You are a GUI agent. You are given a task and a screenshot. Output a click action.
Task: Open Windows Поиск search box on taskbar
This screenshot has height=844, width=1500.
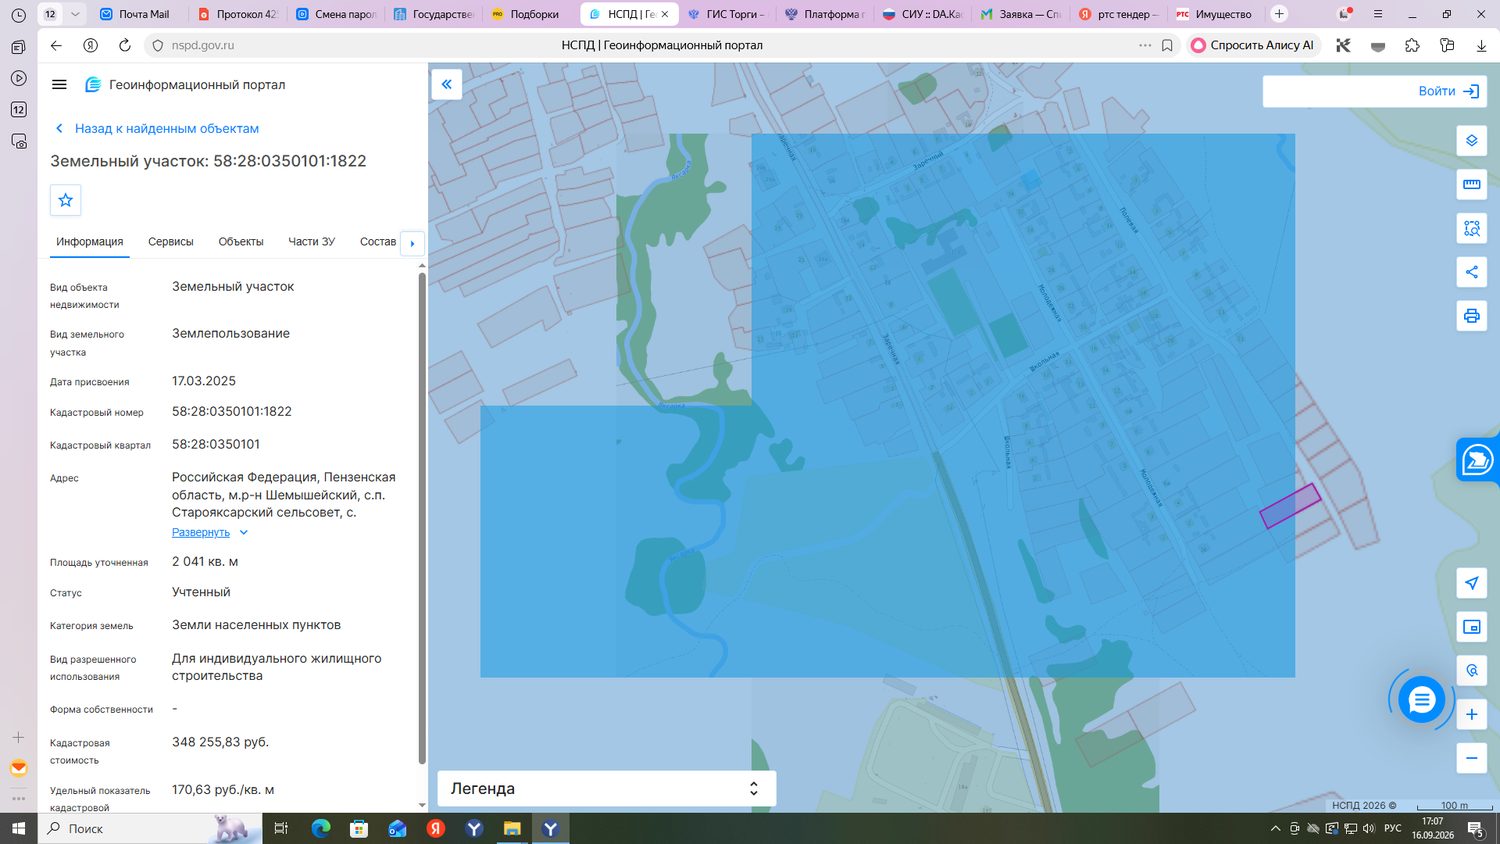(x=150, y=829)
